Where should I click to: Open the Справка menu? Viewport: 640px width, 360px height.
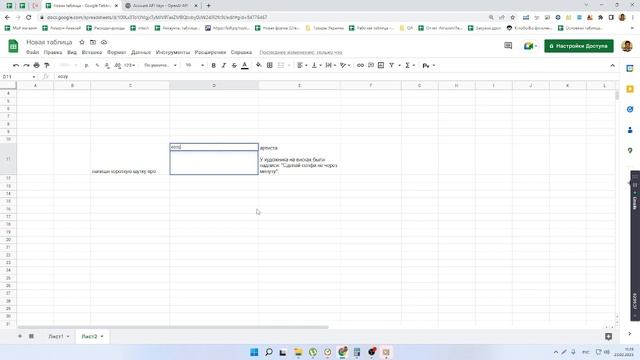[x=241, y=53]
